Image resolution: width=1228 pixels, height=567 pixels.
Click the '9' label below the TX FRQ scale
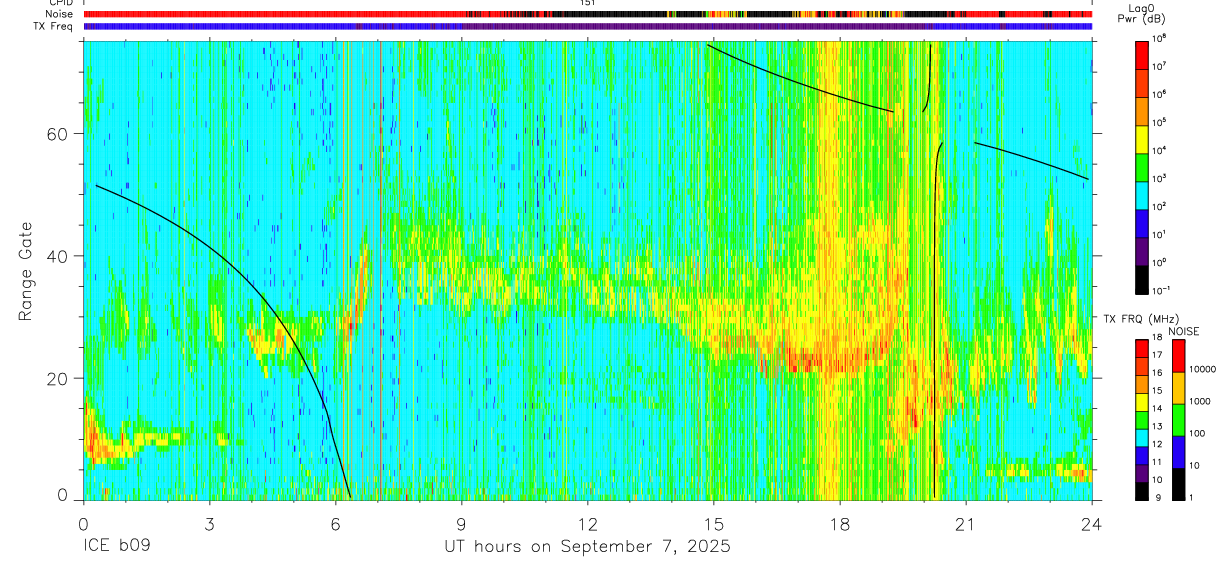[1158, 497]
